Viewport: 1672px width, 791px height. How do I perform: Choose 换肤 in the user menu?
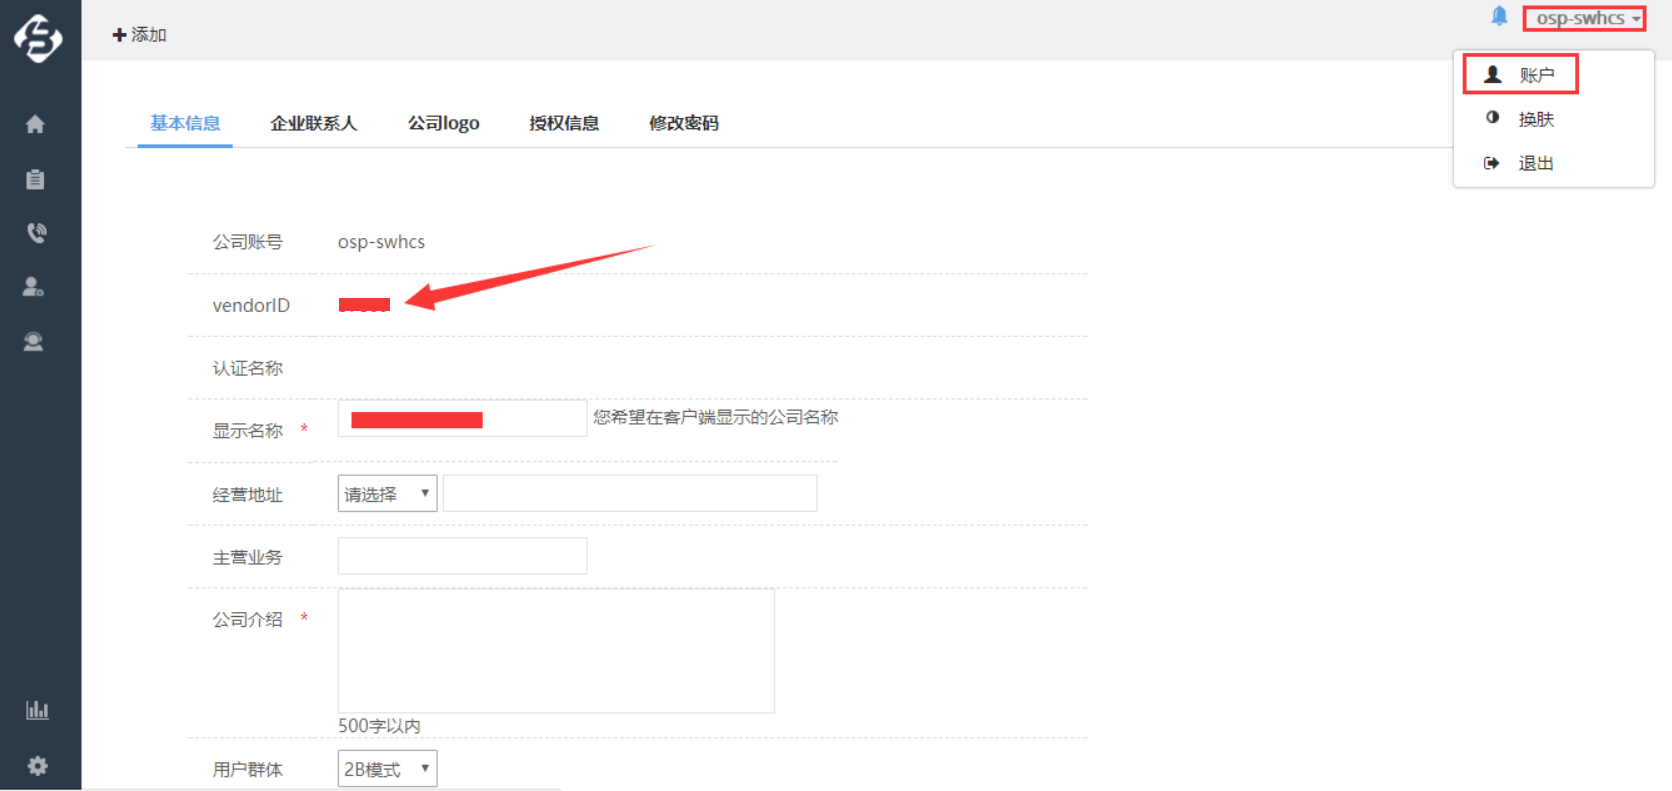(x=1535, y=119)
